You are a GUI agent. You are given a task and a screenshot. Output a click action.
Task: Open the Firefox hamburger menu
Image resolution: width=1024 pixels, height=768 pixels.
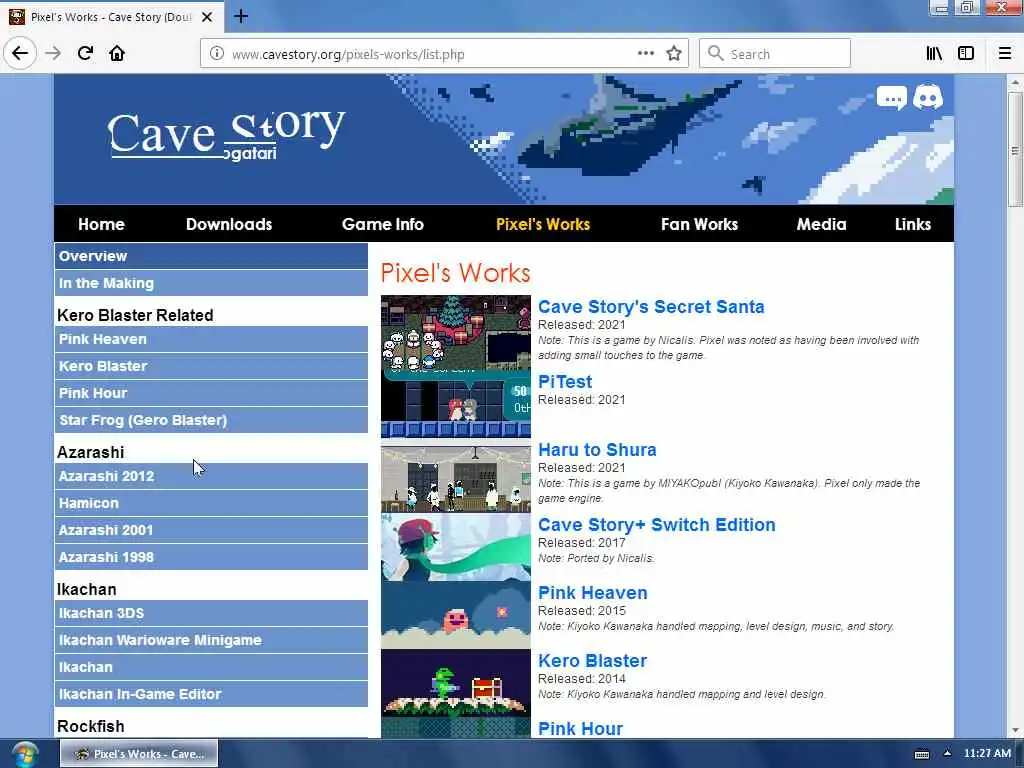[x=1004, y=54]
